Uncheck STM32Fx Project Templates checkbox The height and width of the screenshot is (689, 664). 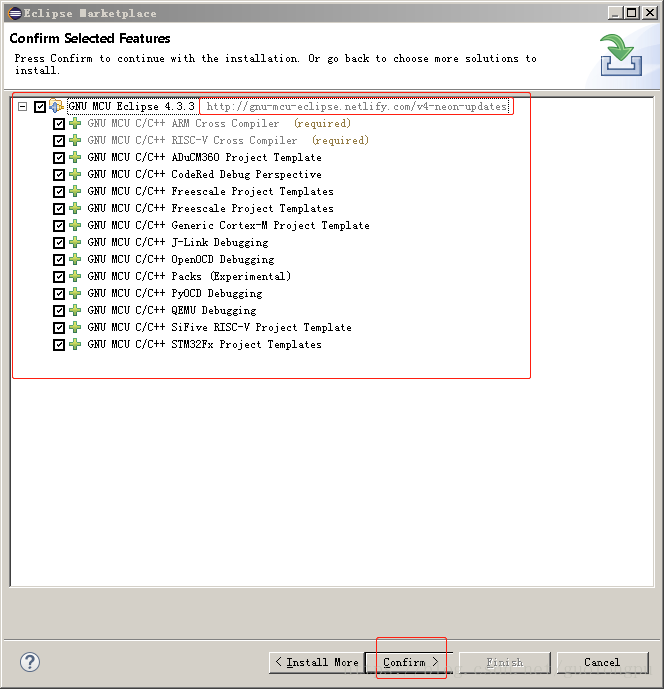point(58,345)
